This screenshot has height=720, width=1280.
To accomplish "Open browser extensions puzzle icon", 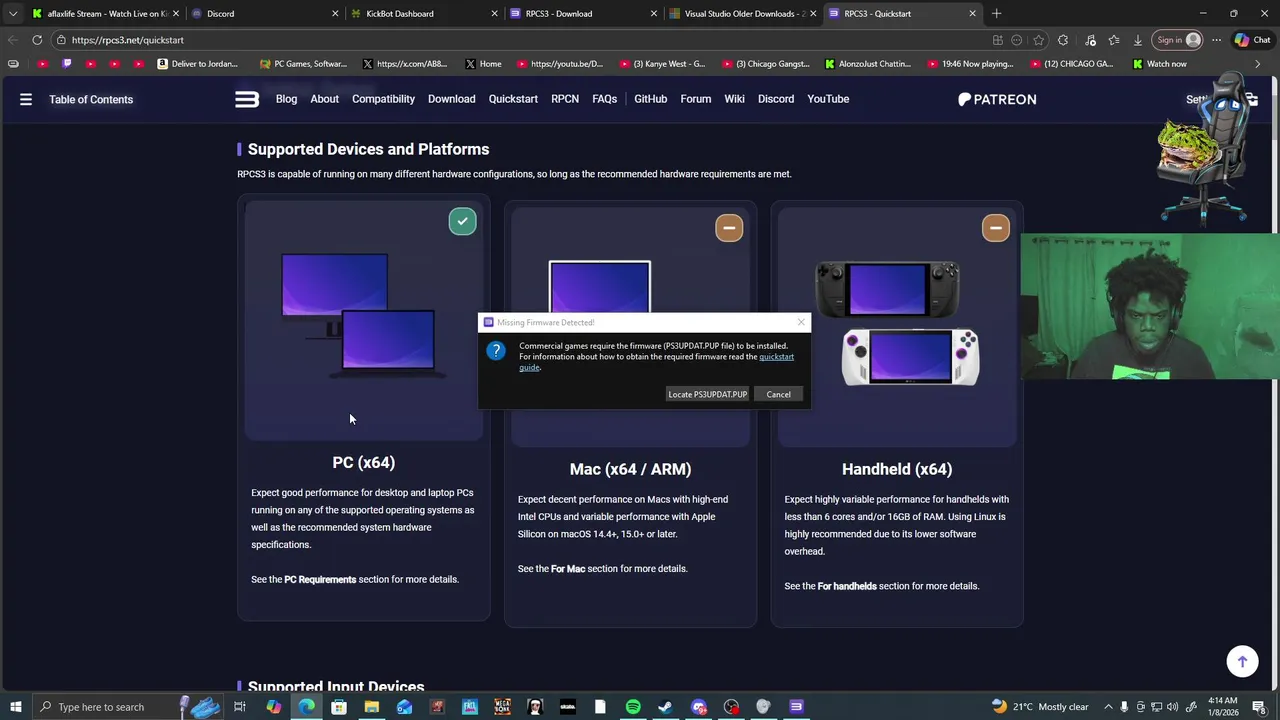I will pos(1063,40).
